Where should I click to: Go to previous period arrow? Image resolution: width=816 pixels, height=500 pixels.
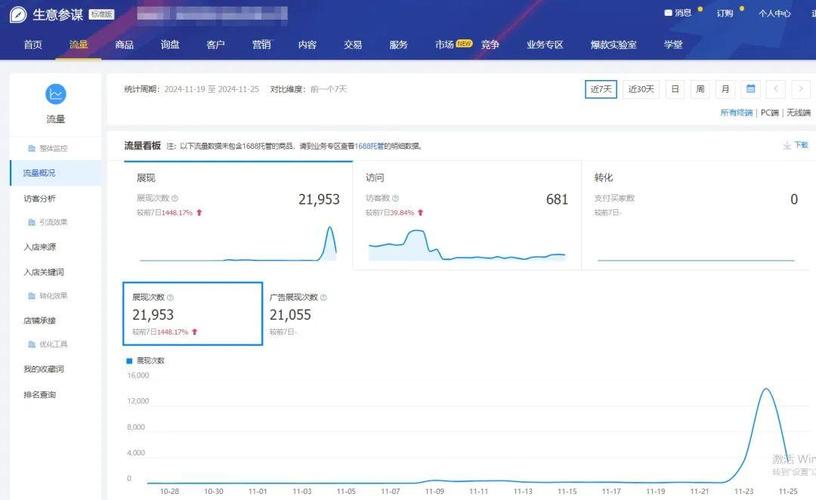coord(775,89)
